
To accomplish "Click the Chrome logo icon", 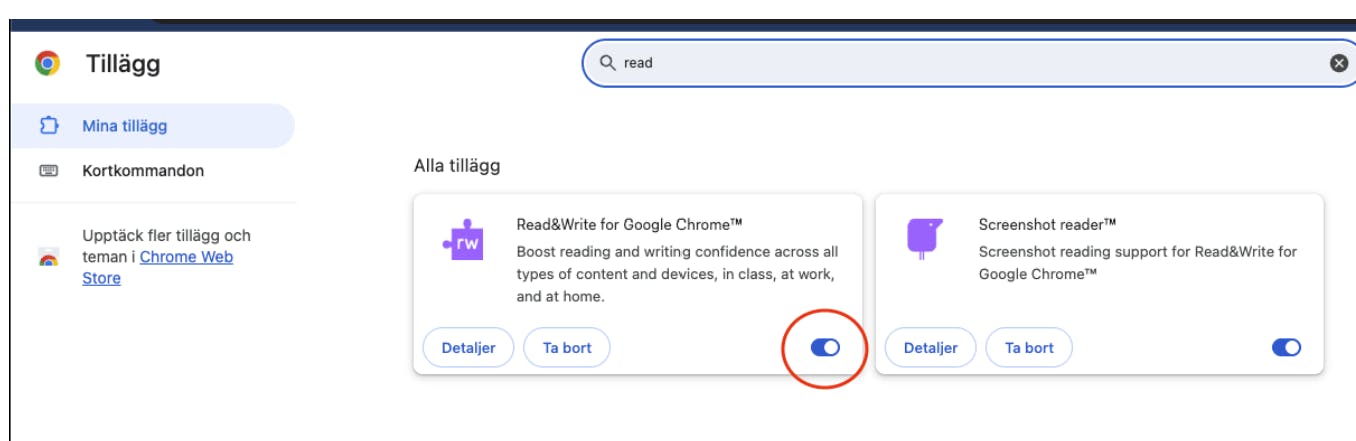I will coord(47,64).
